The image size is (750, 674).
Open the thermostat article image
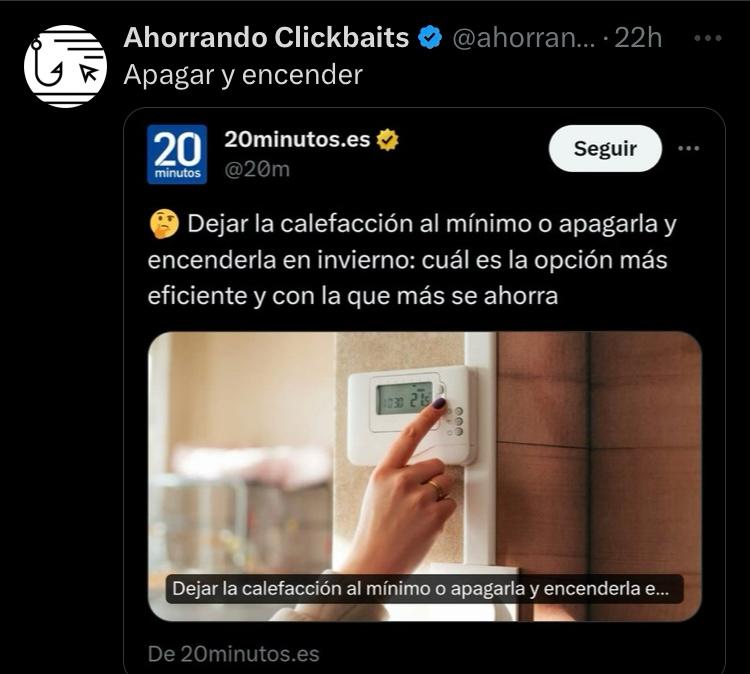[x=425, y=476]
